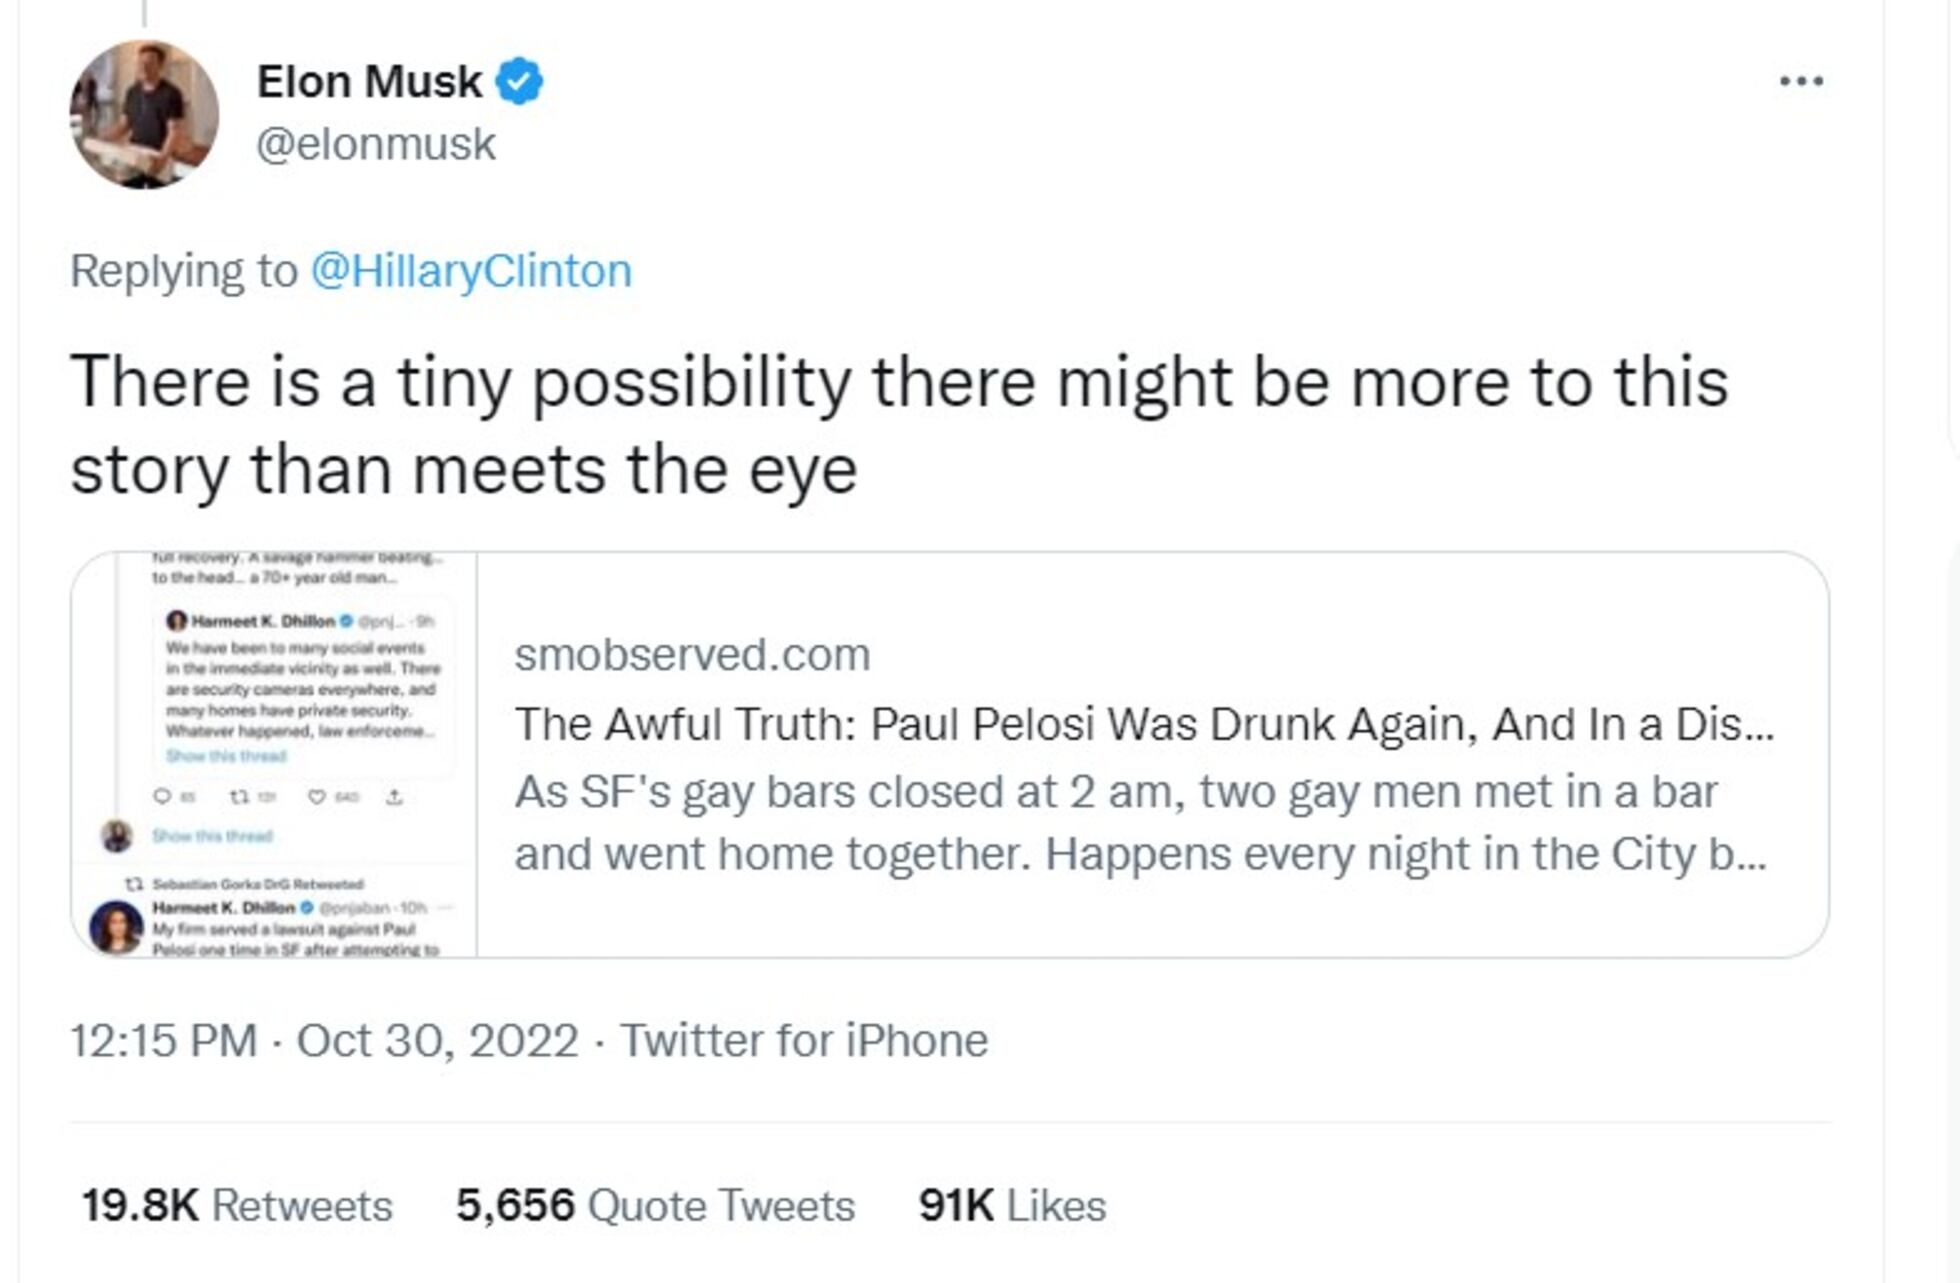Click the heart icon under Dhillon's quoted tweet
Image resolution: width=1960 pixels, height=1283 pixels.
(318, 796)
